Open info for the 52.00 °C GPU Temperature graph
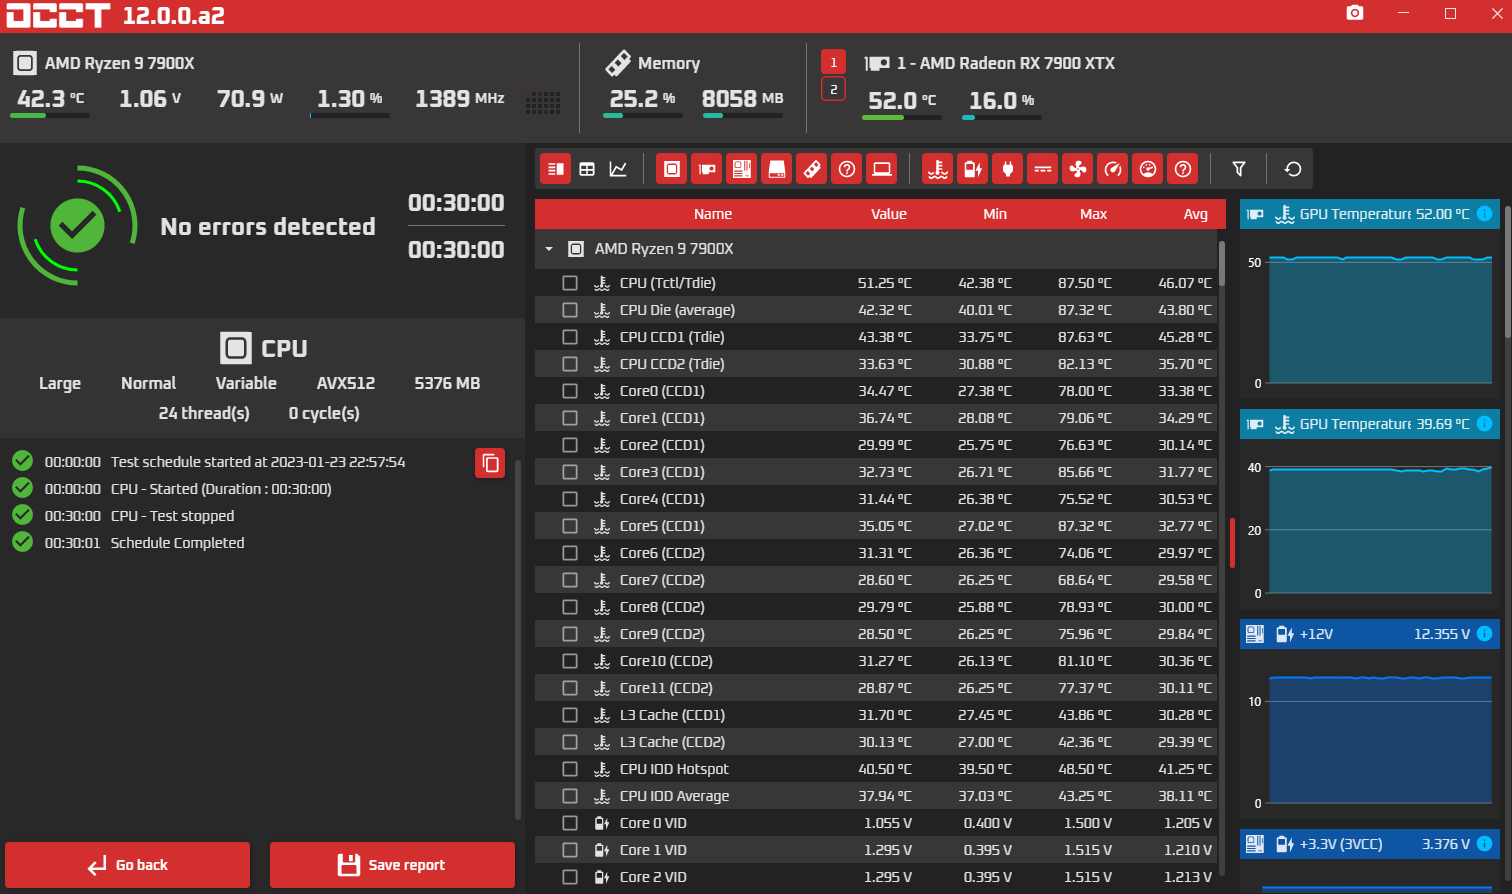 coord(1485,214)
